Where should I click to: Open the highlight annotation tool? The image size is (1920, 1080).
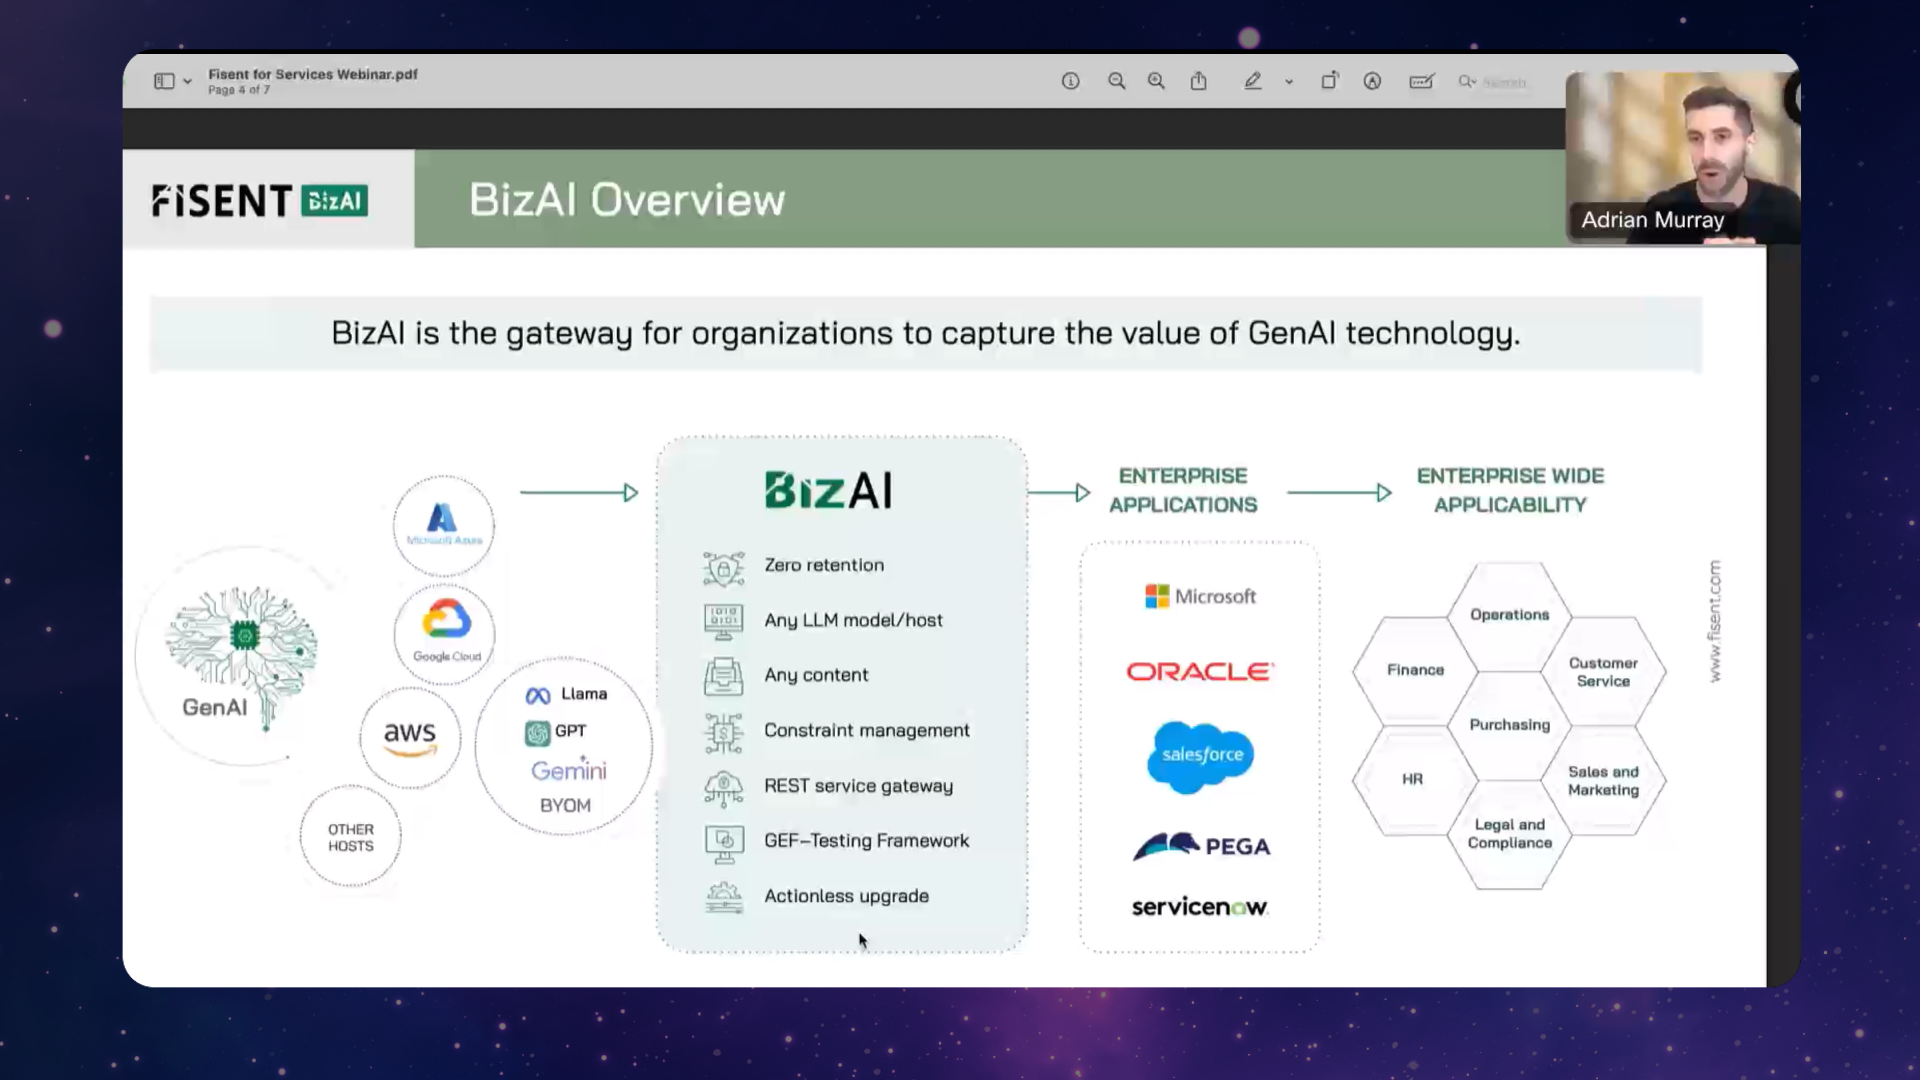point(1372,81)
